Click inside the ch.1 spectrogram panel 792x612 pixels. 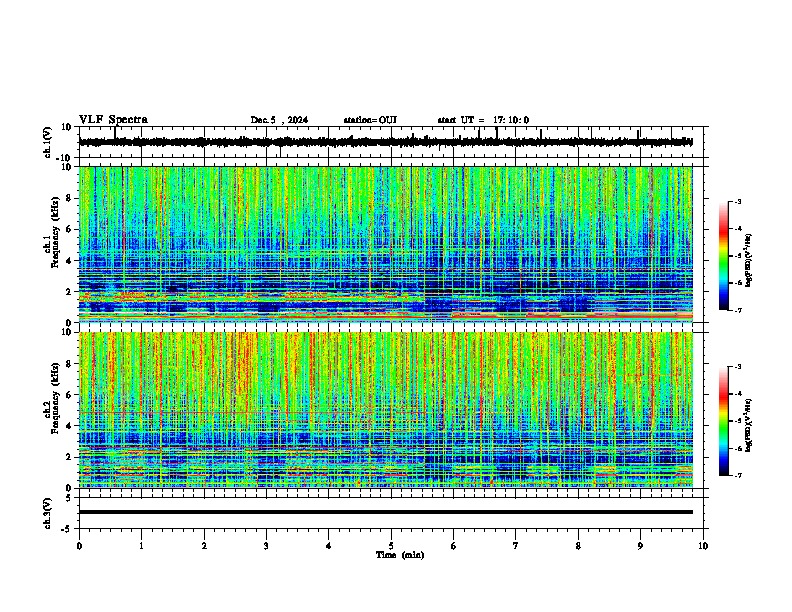click(385, 244)
